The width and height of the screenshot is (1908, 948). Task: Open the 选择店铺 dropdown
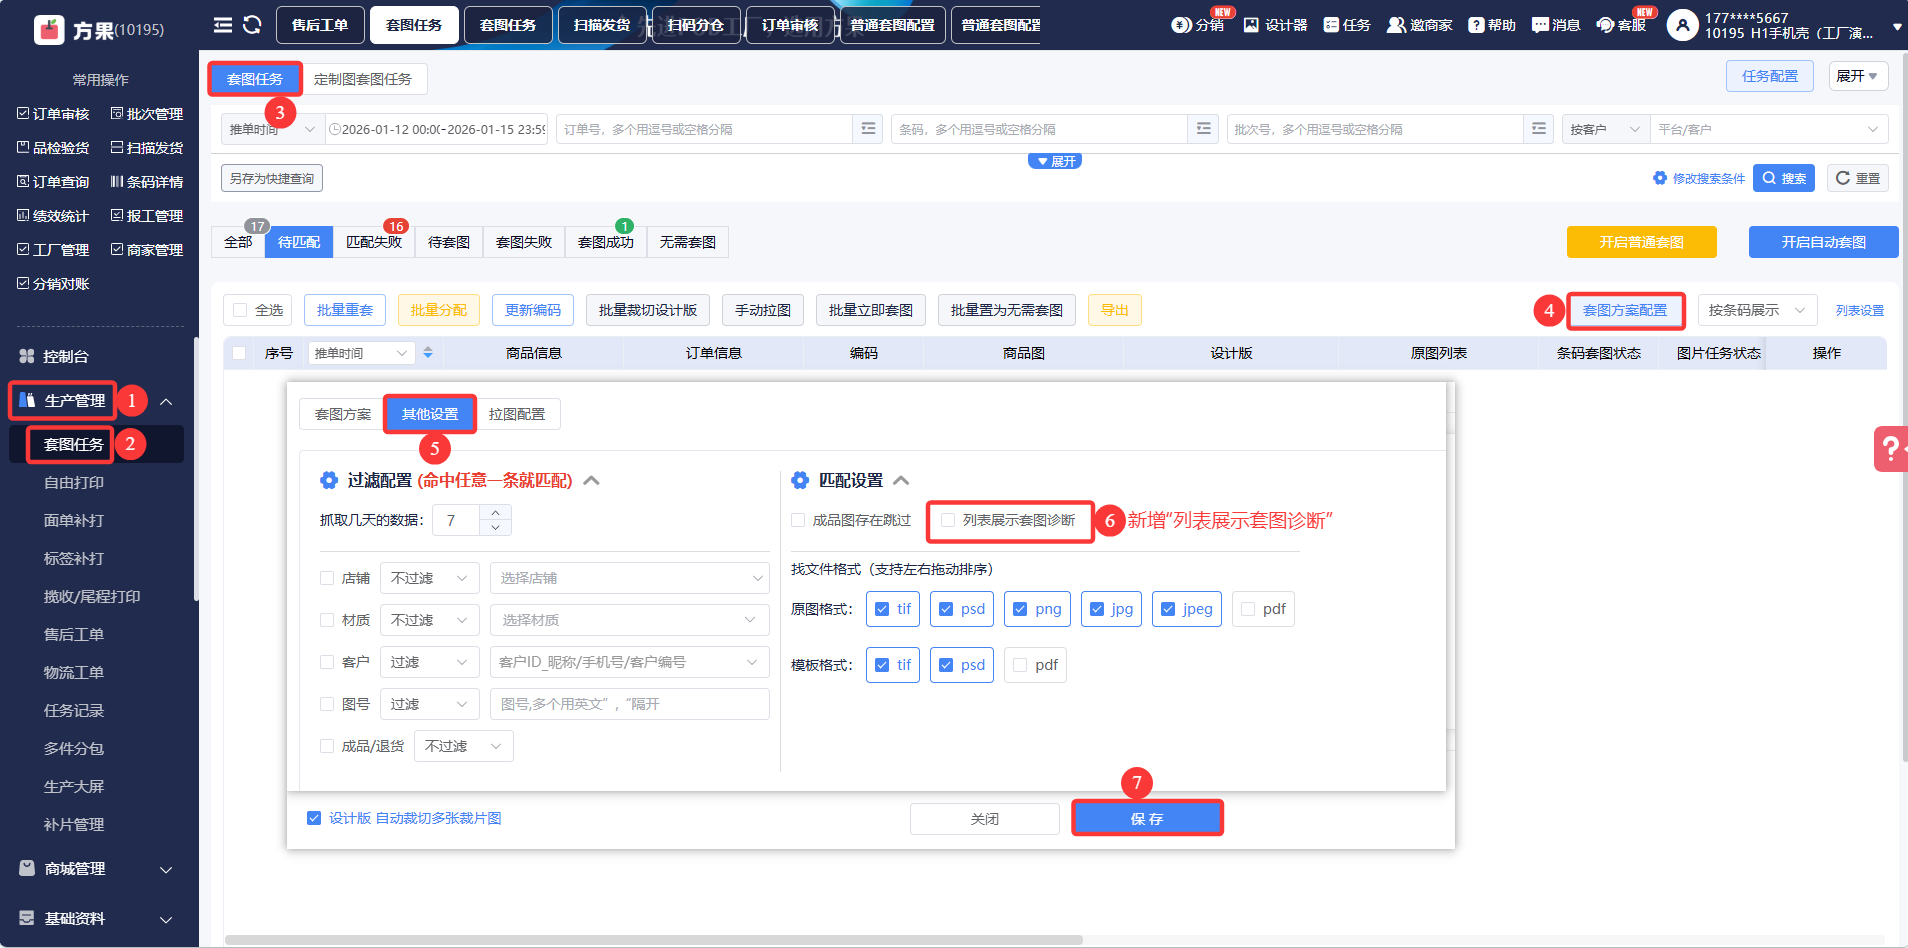point(629,578)
